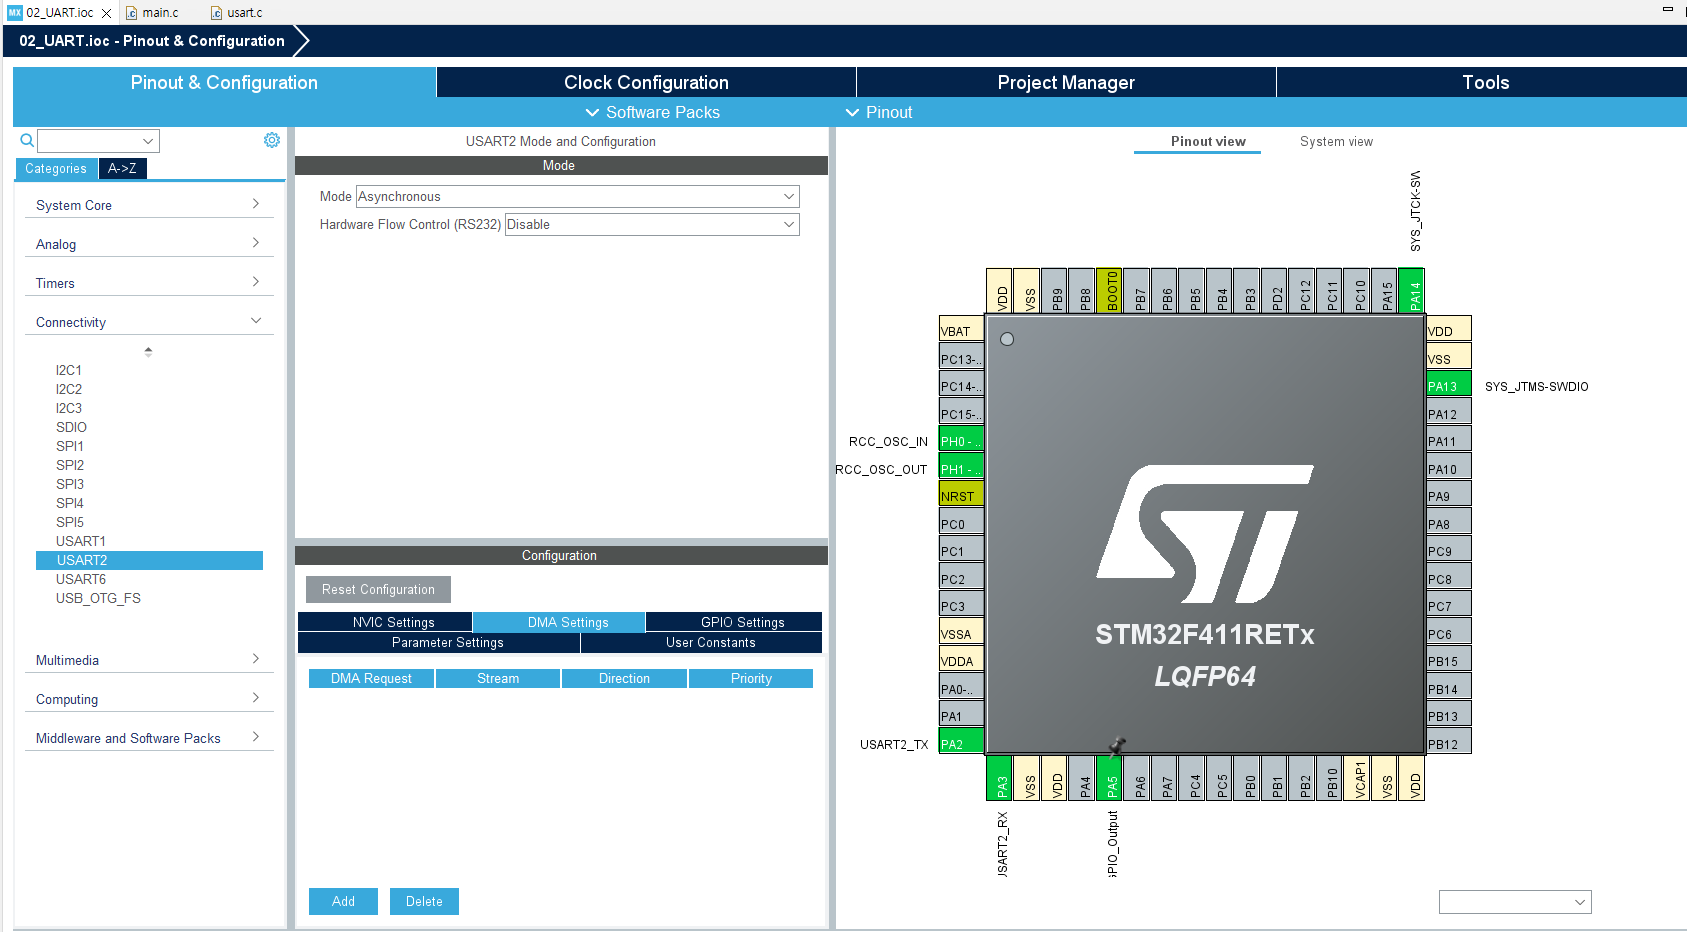
Task: Open the NVIC Settings tab
Action: tap(384, 621)
